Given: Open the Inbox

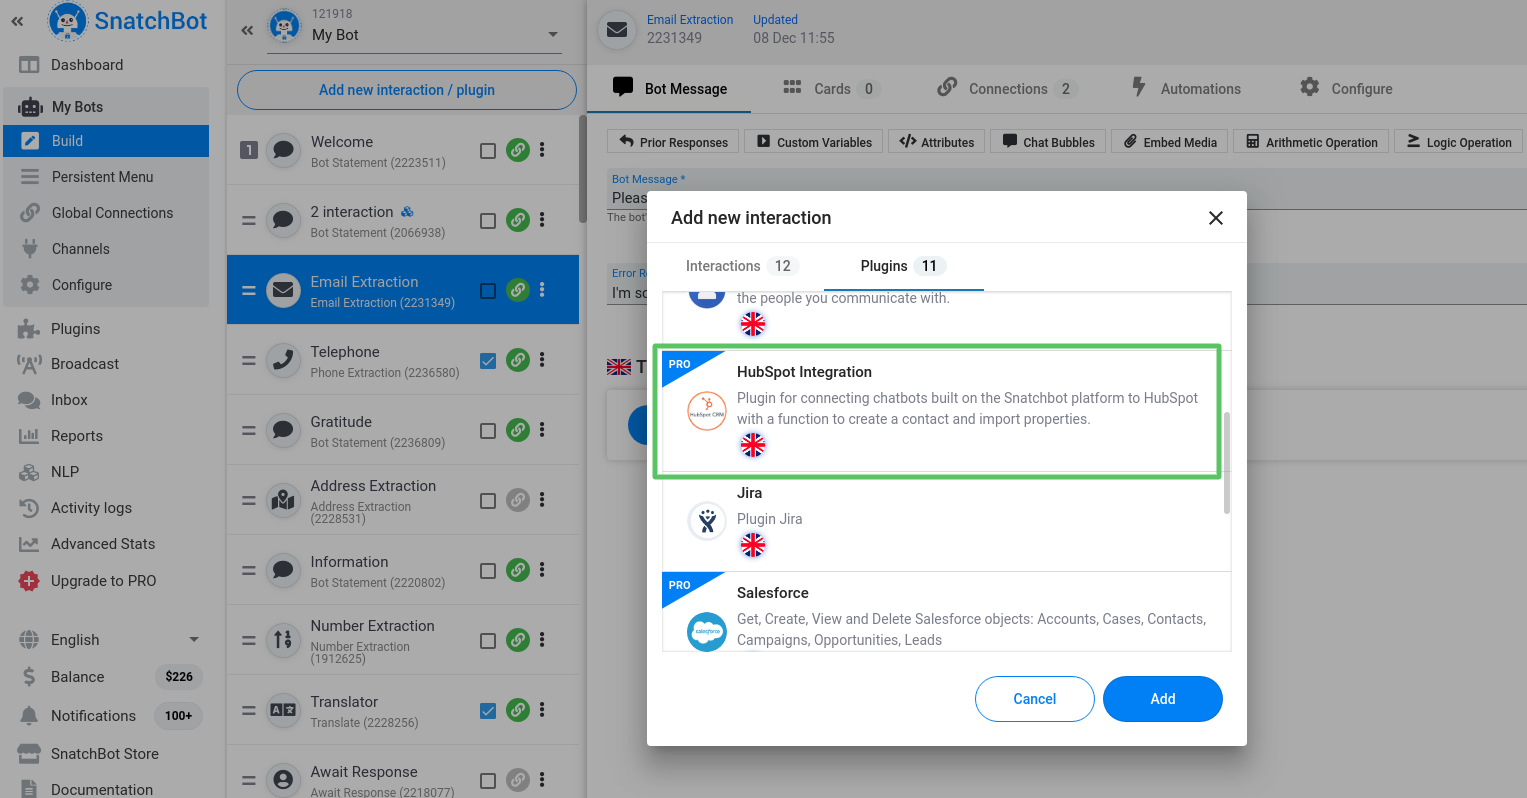Looking at the screenshot, I should [69, 400].
